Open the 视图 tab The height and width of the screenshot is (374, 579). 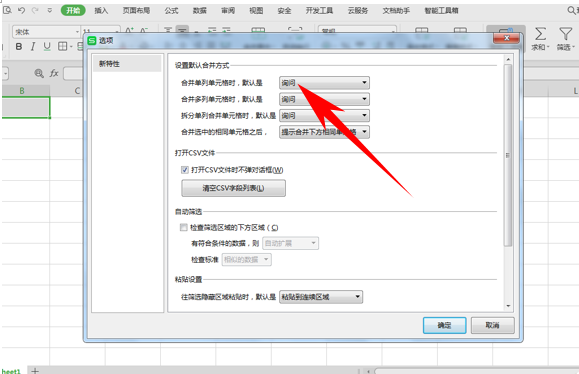point(256,11)
